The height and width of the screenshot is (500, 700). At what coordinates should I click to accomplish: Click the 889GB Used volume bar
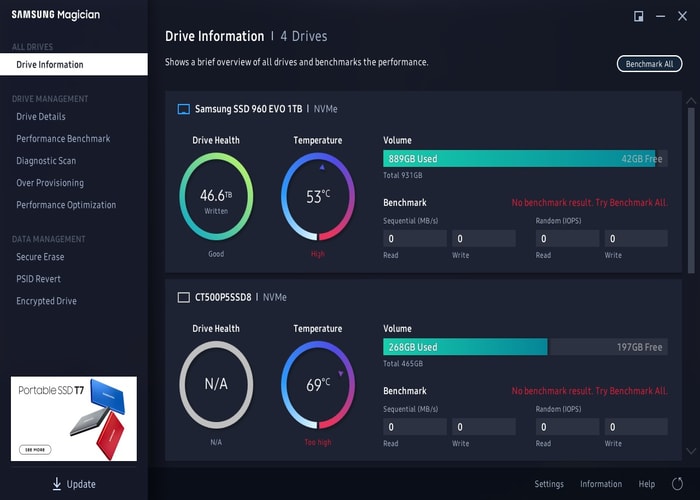(x=519, y=158)
